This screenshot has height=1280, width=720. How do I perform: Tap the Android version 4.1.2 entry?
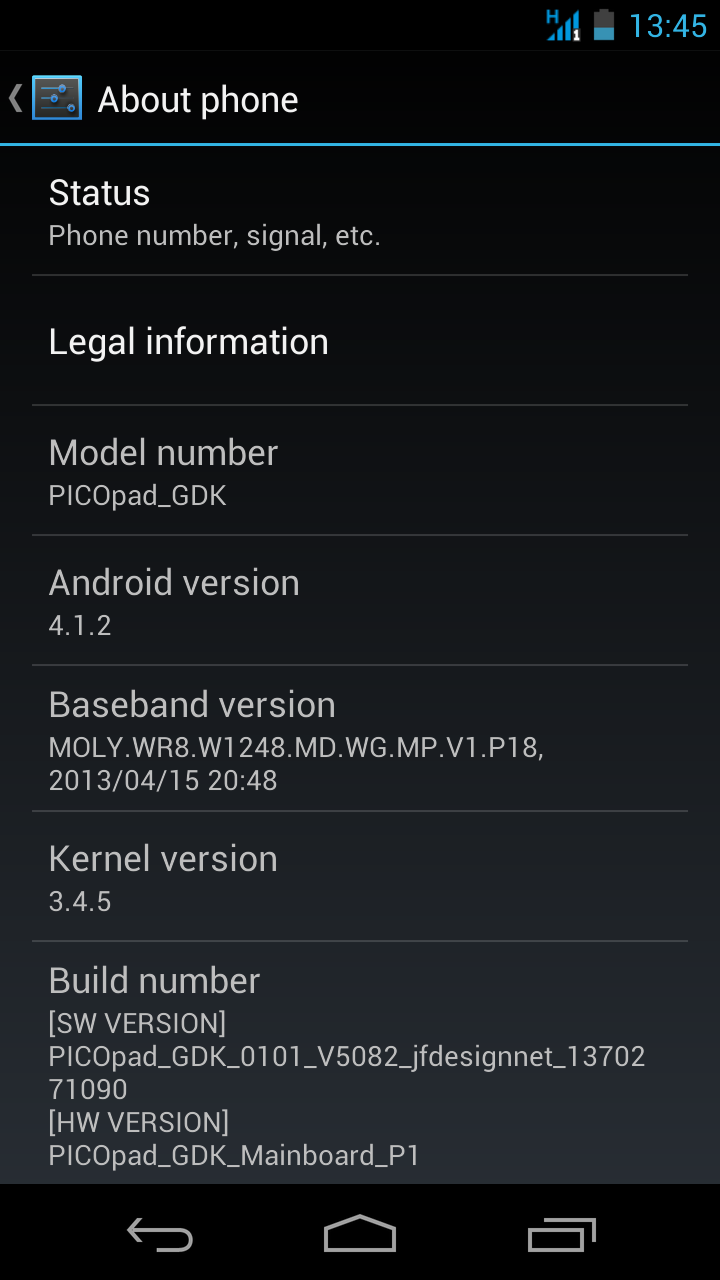coord(360,601)
